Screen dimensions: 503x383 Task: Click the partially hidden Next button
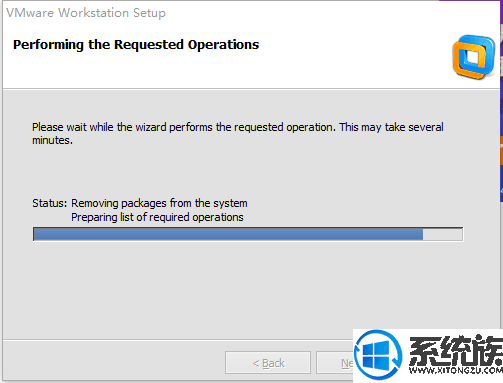click(335, 363)
